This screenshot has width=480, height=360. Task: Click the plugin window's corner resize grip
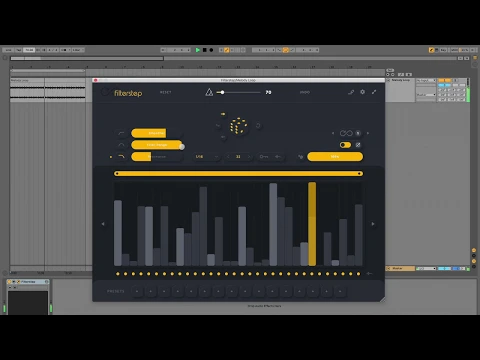382,299
